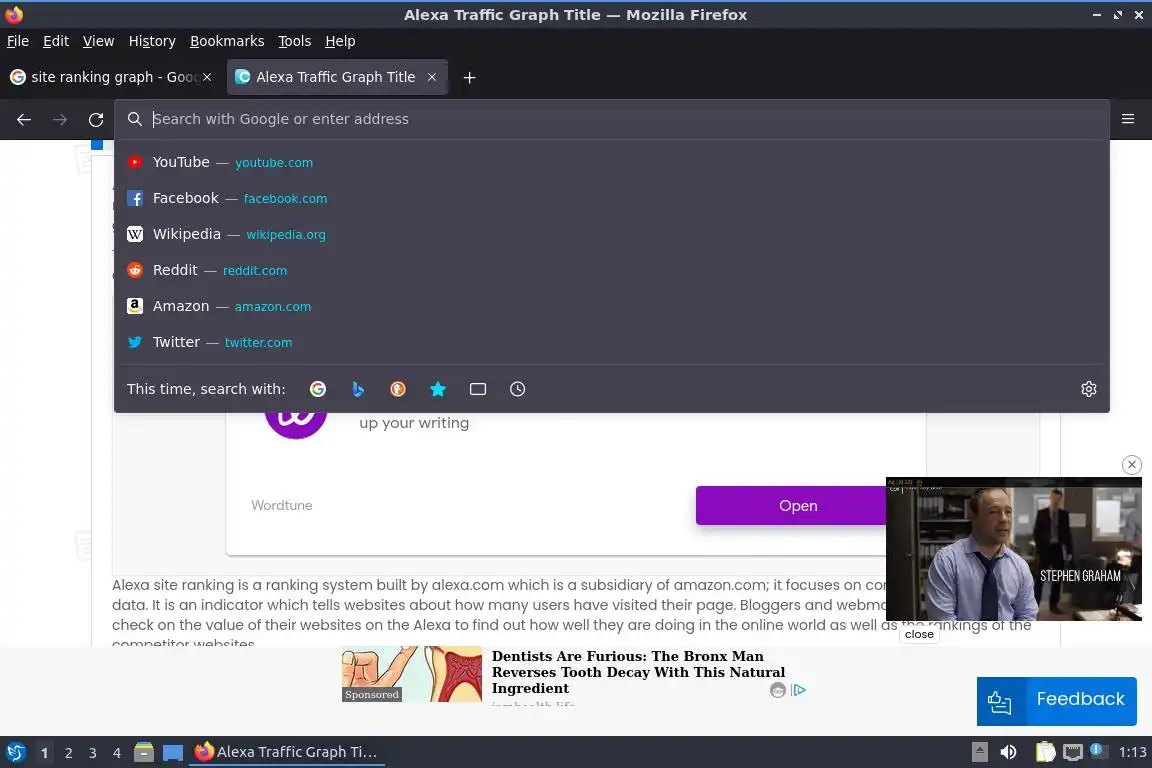This screenshot has height=768, width=1152.
Task: Open the Dentists Are Furious ad headline
Action: click(638, 672)
